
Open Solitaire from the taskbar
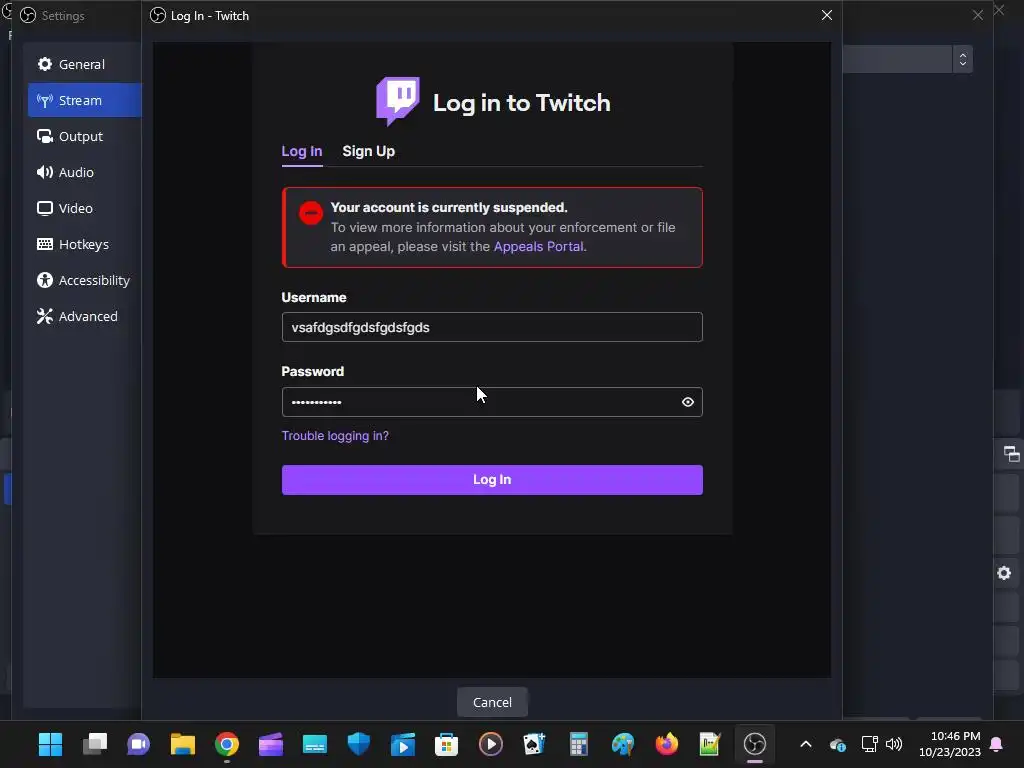coord(534,744)
